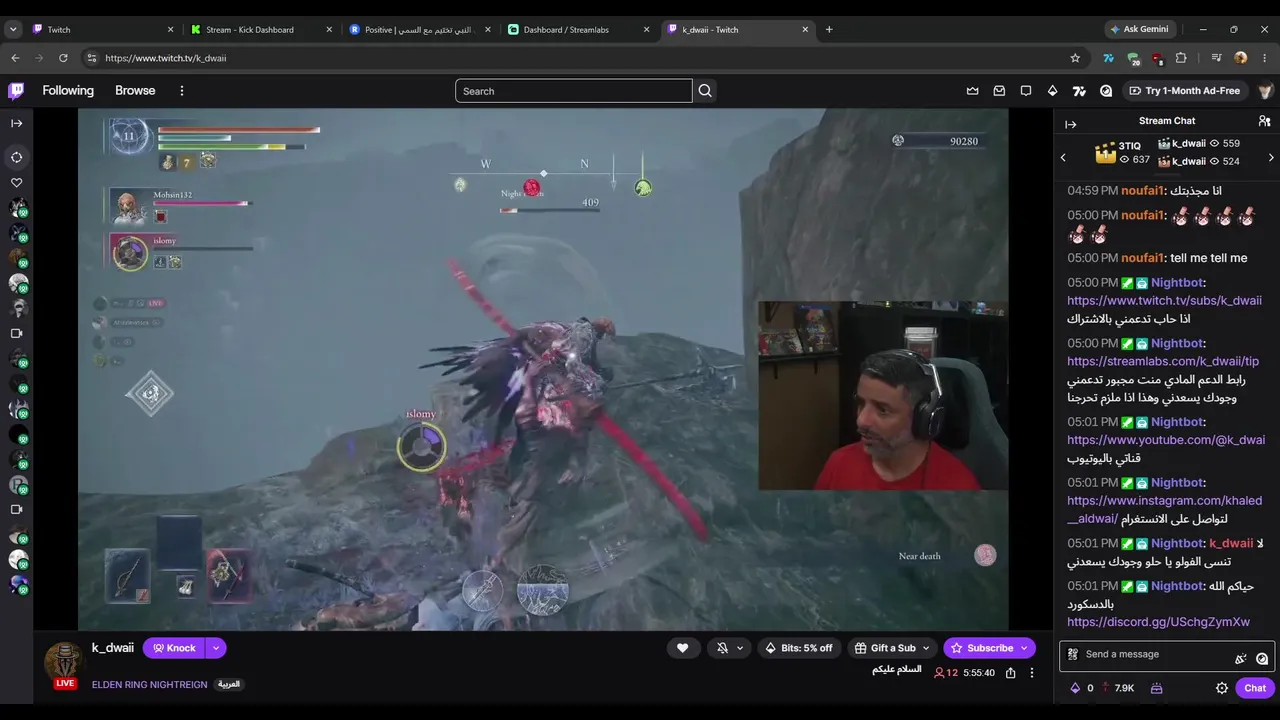Expand the left sidebar with arrow icon

[17, 124]
